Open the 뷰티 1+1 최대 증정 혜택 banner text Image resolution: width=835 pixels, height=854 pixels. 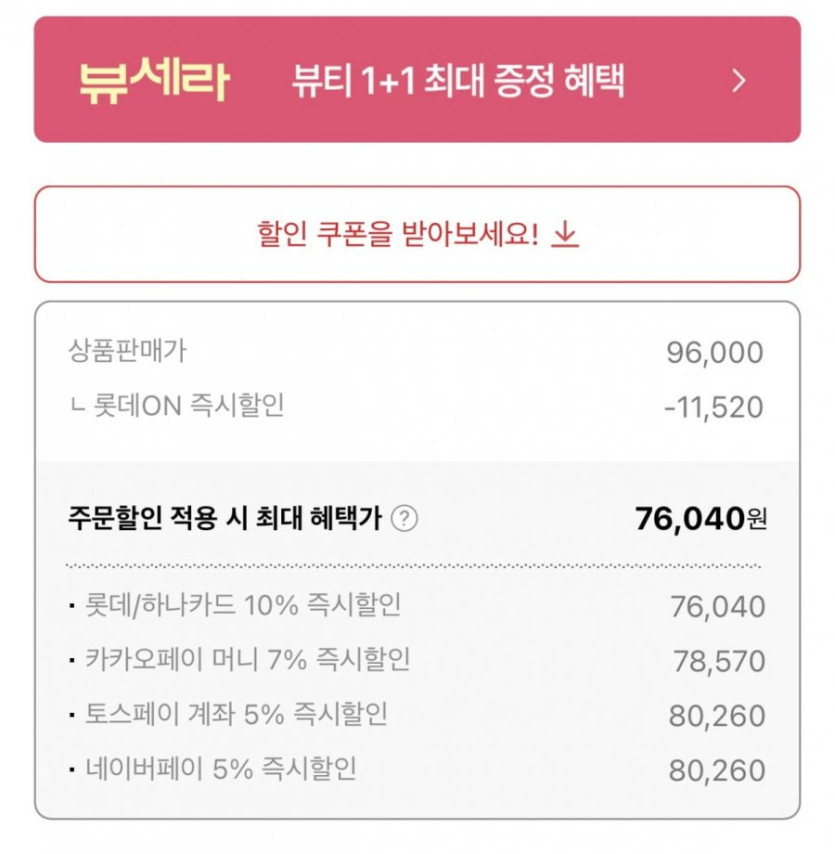tap(458, 81)
